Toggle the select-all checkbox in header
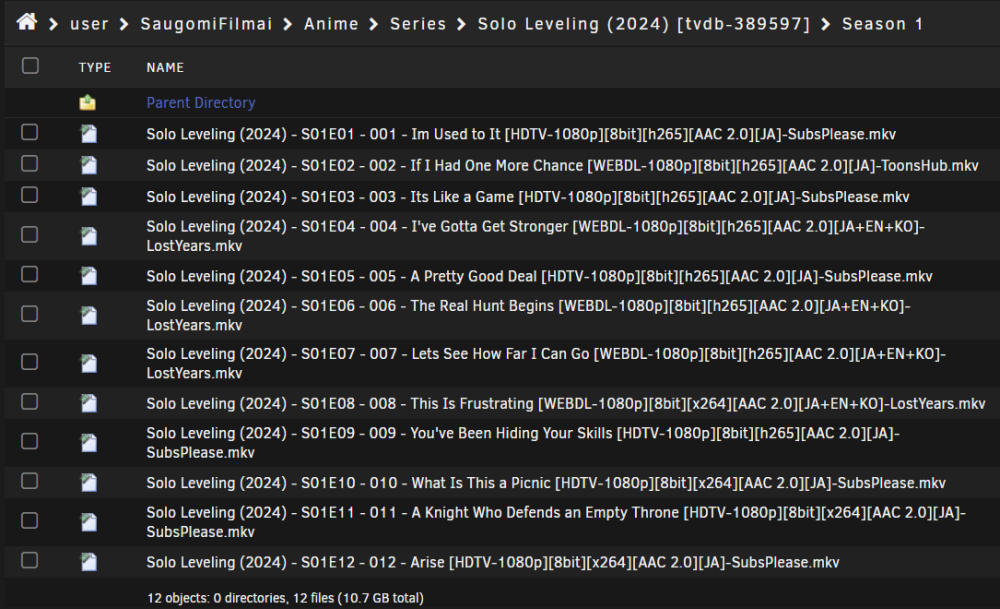This screenshot has height=609, width=1000. pos(30,66)
